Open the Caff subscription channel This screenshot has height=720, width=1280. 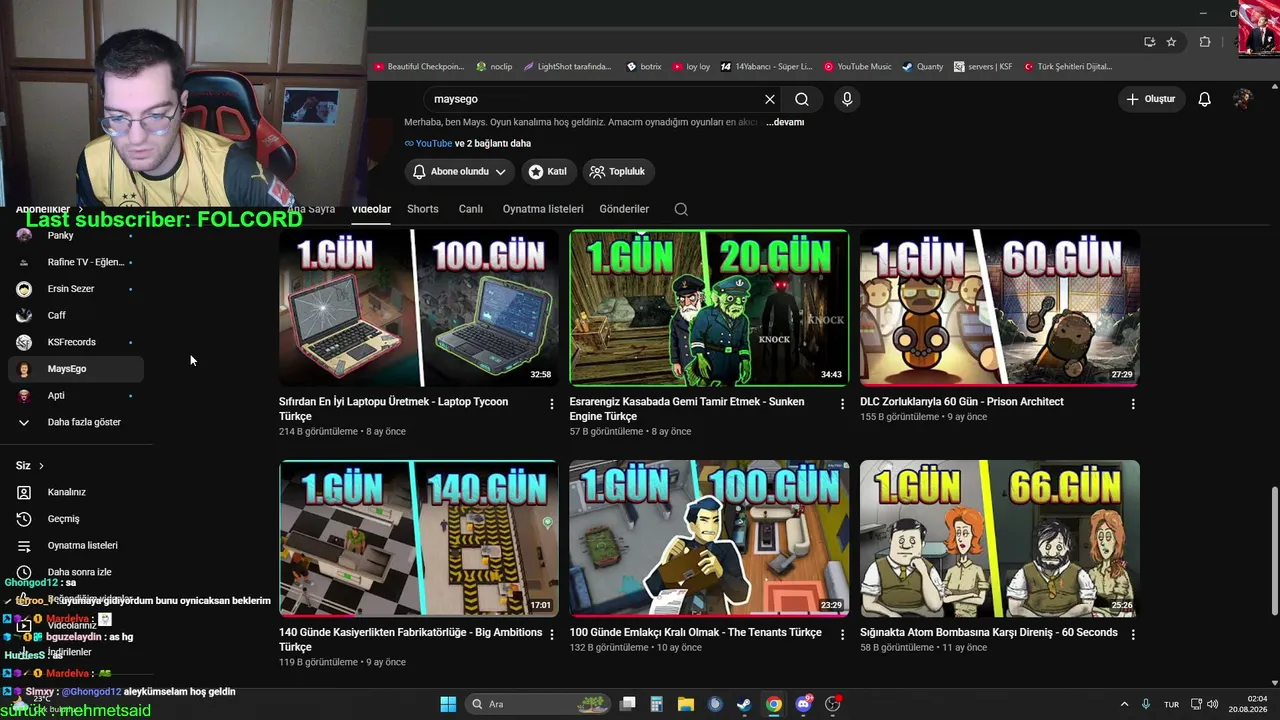click(76, 315)
